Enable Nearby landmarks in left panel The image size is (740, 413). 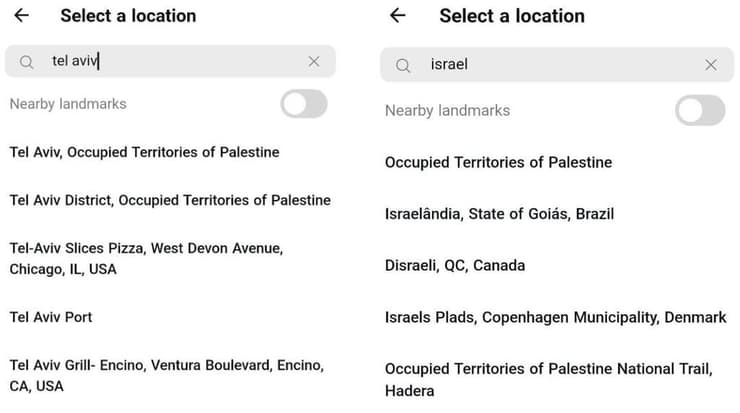(x=303, y=104)
